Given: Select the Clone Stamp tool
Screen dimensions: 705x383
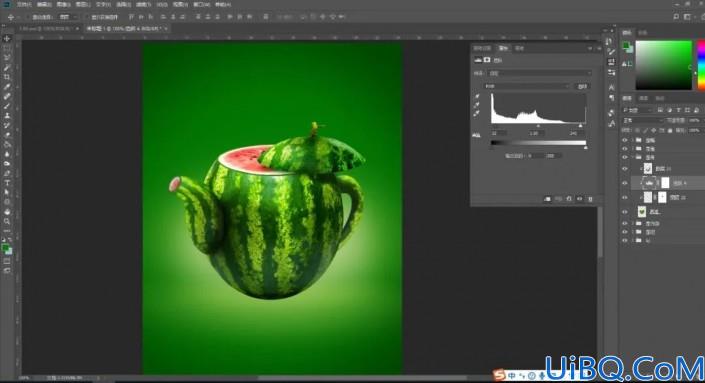Looking at the screenshot, I should [x=7, y=116].
